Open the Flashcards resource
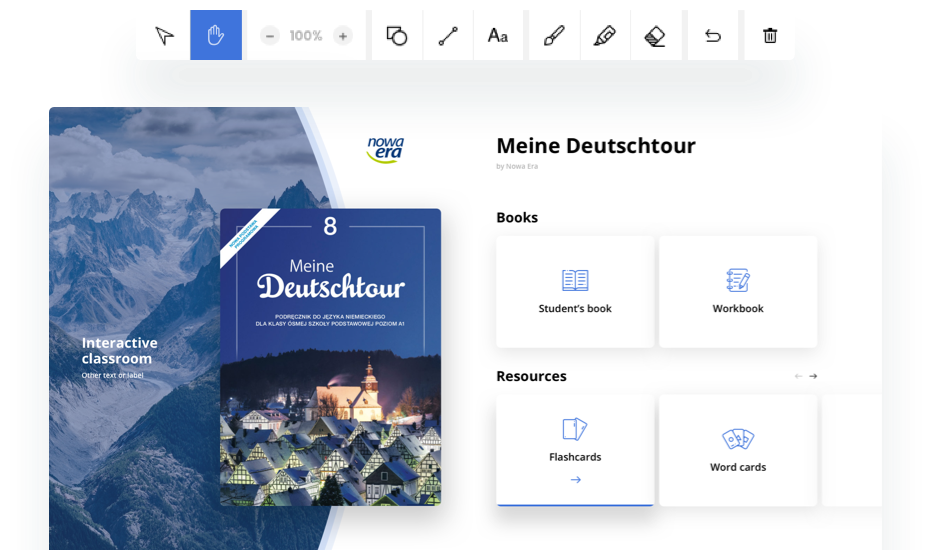The height and width of the screenshot is (550, 931). click(x=575, y=450)
